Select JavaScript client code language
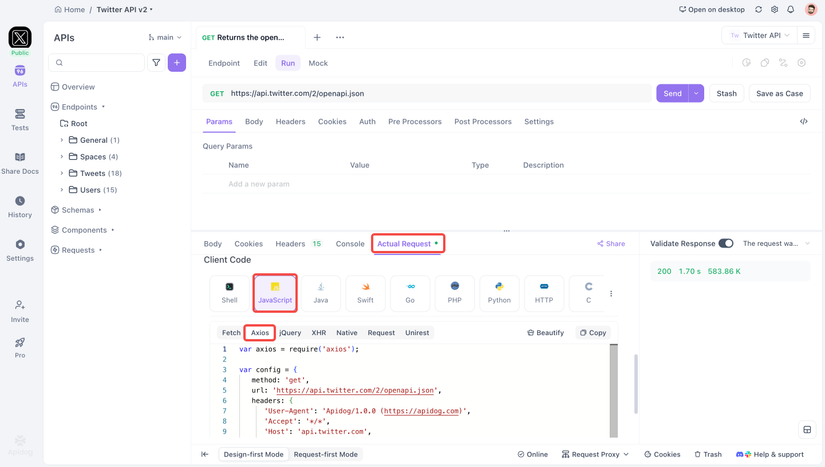This screenshot has width=825, height=467. coord(275,293)
